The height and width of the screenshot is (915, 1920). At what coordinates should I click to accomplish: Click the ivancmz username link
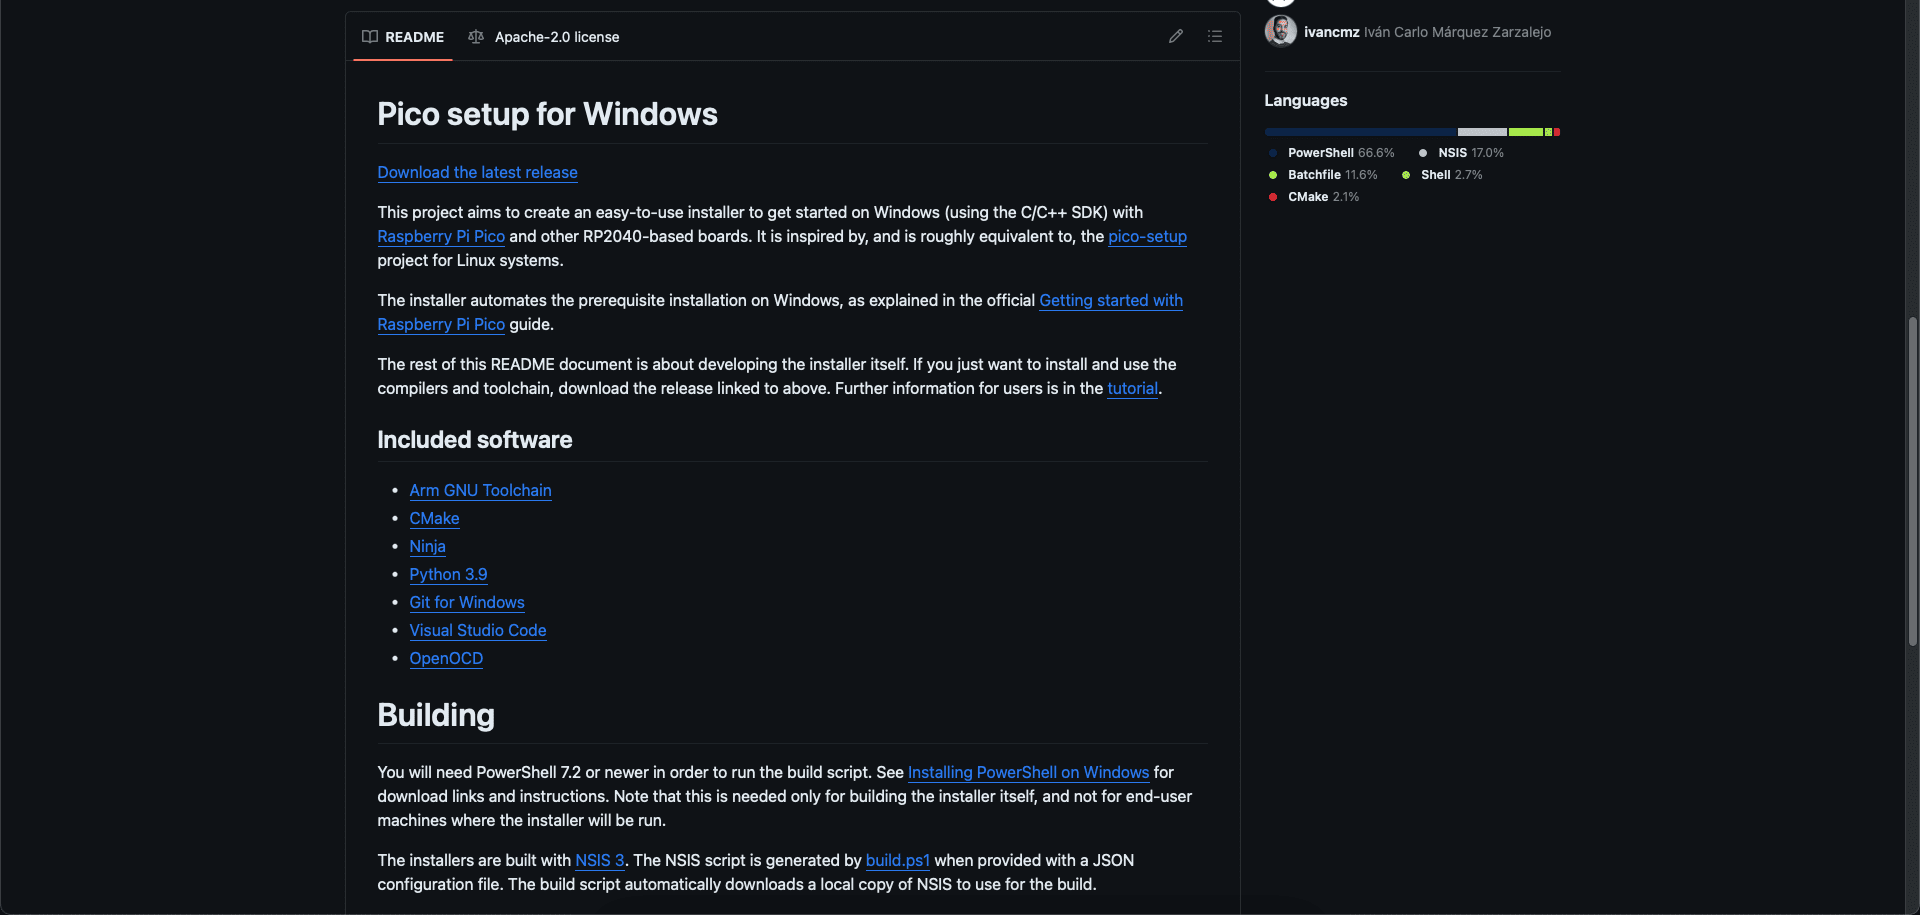click(1331, 32)
